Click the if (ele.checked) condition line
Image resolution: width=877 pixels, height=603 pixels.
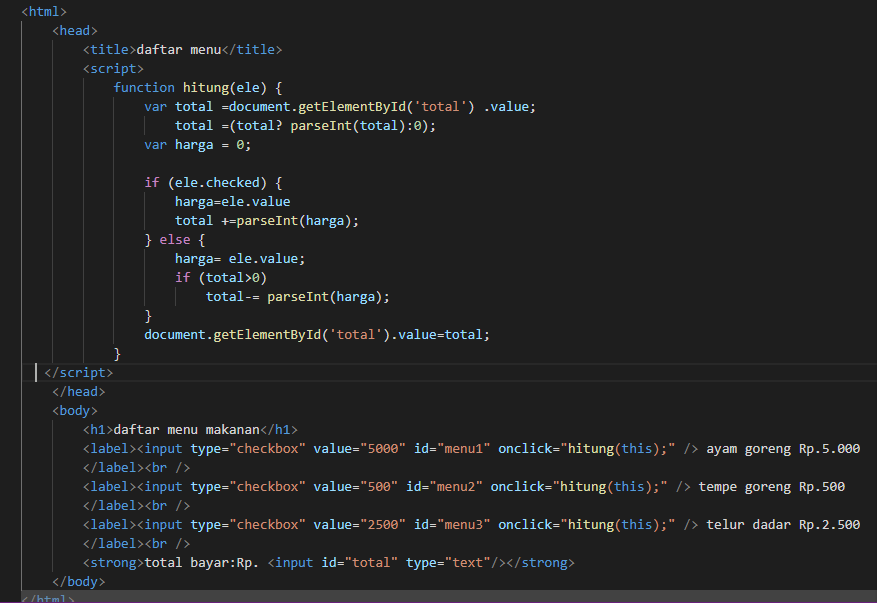205,182
